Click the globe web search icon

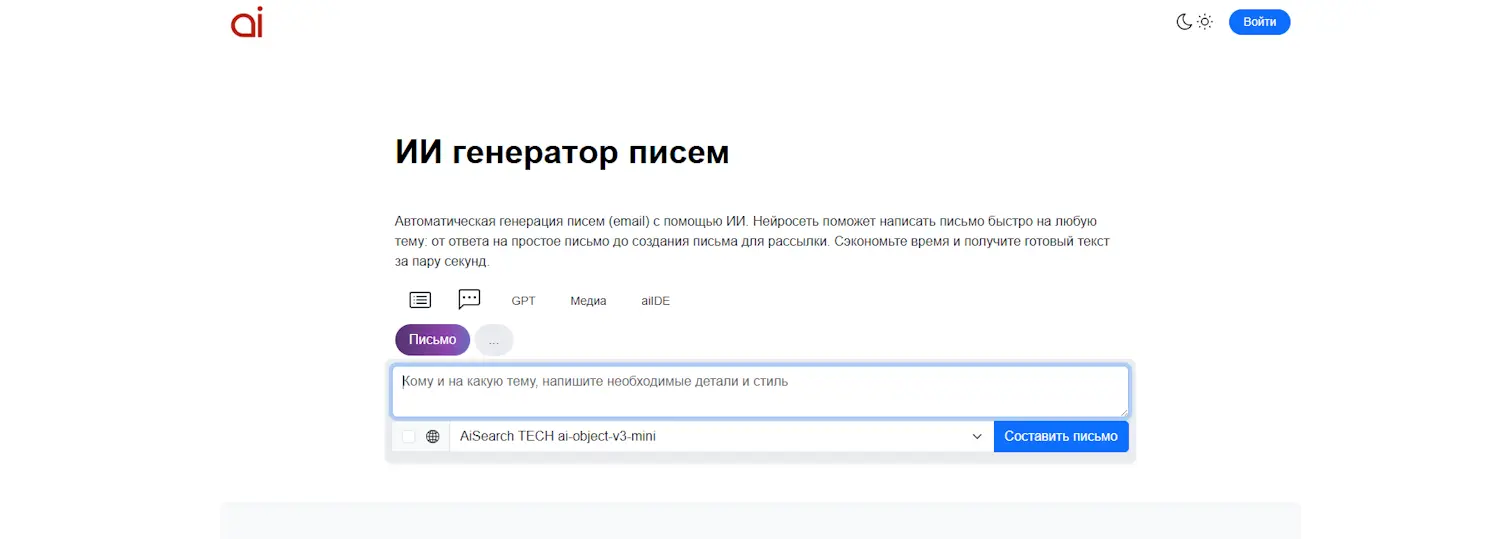[x=433, y=437]
